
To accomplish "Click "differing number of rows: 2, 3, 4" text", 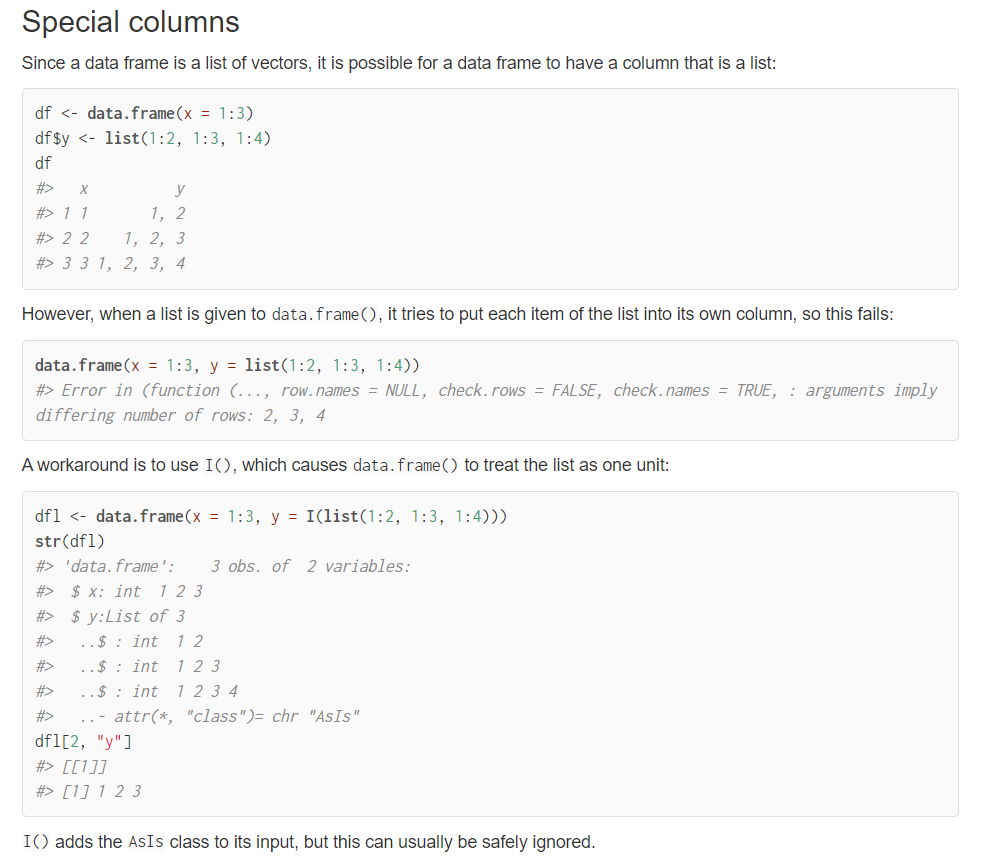I will coord(180,415).
